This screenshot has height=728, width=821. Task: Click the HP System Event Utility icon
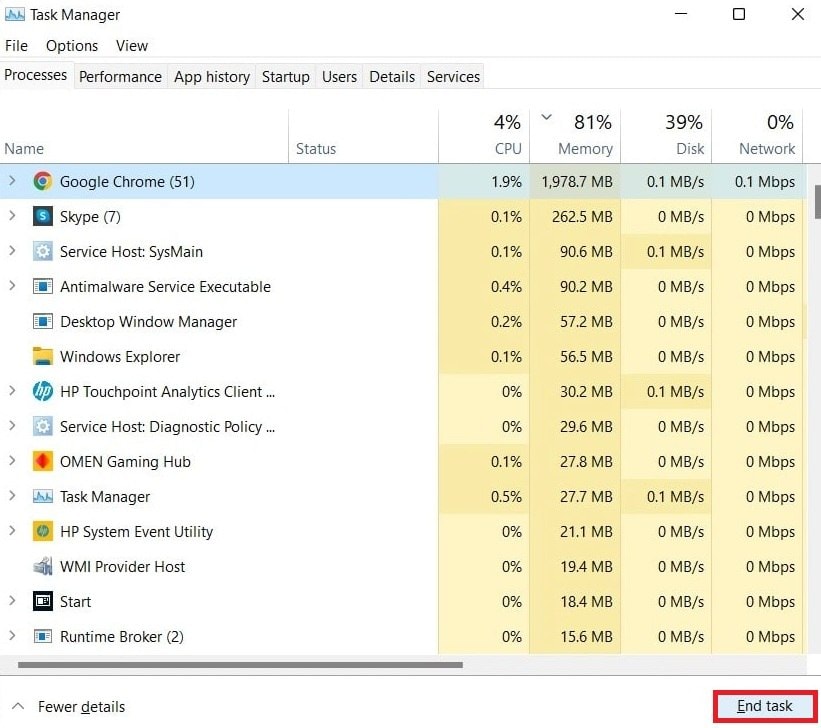coord(42,532)
